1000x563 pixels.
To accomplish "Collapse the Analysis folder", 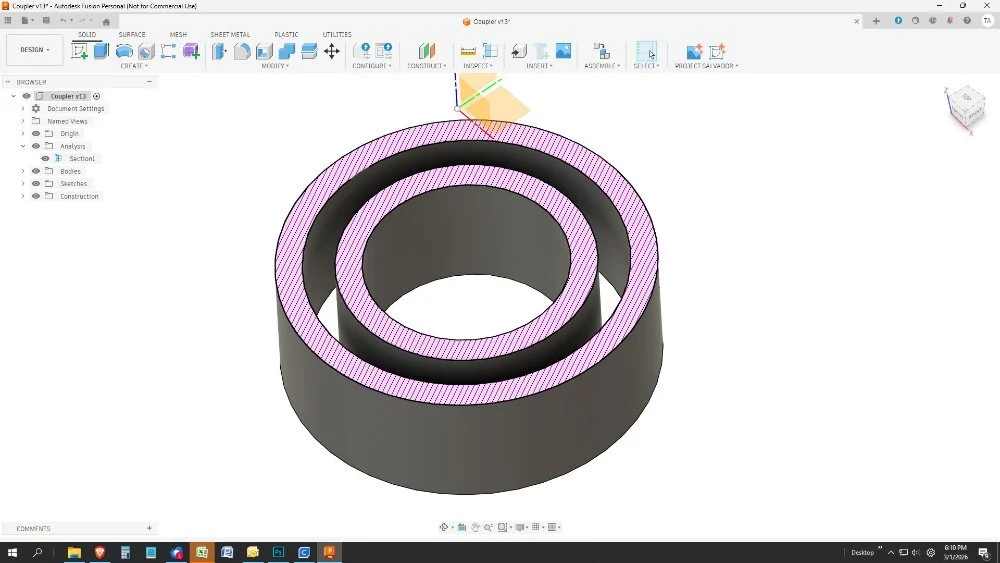I will [23, 146].
